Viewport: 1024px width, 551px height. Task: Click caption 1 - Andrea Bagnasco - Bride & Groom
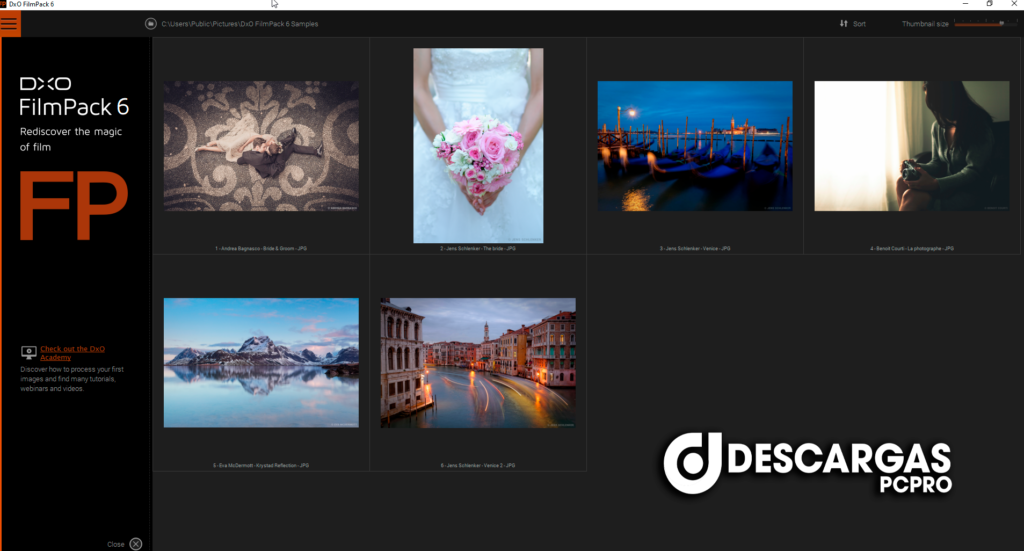click(261, 249)
